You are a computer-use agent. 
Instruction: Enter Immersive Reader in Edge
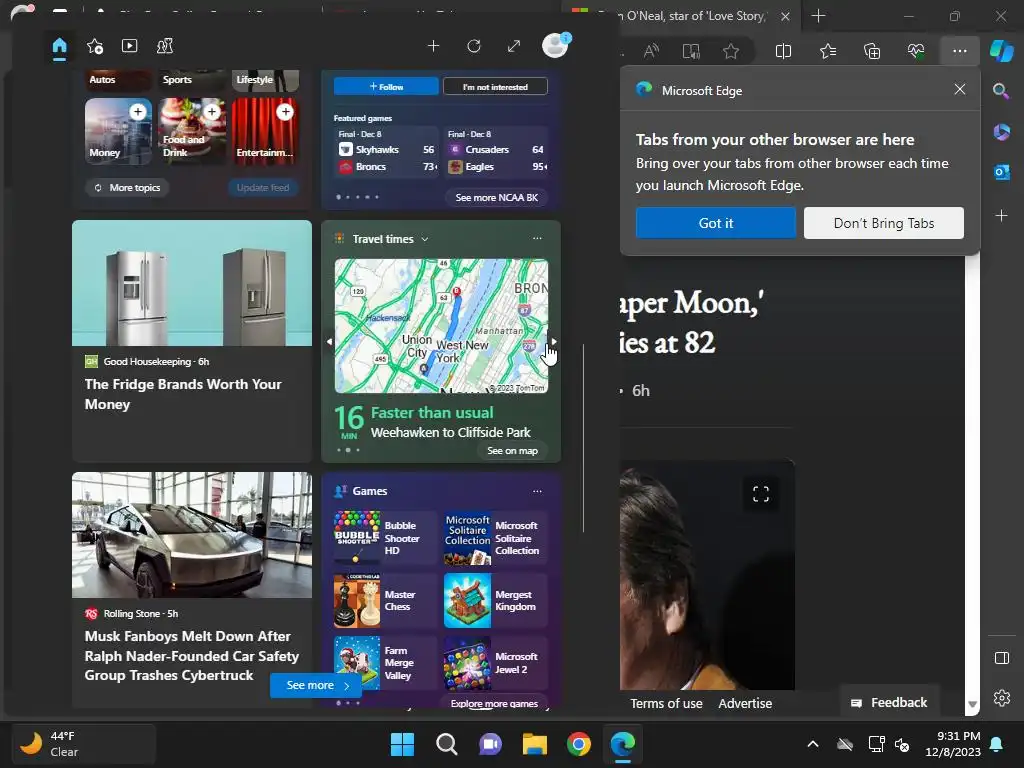[691, 51]
